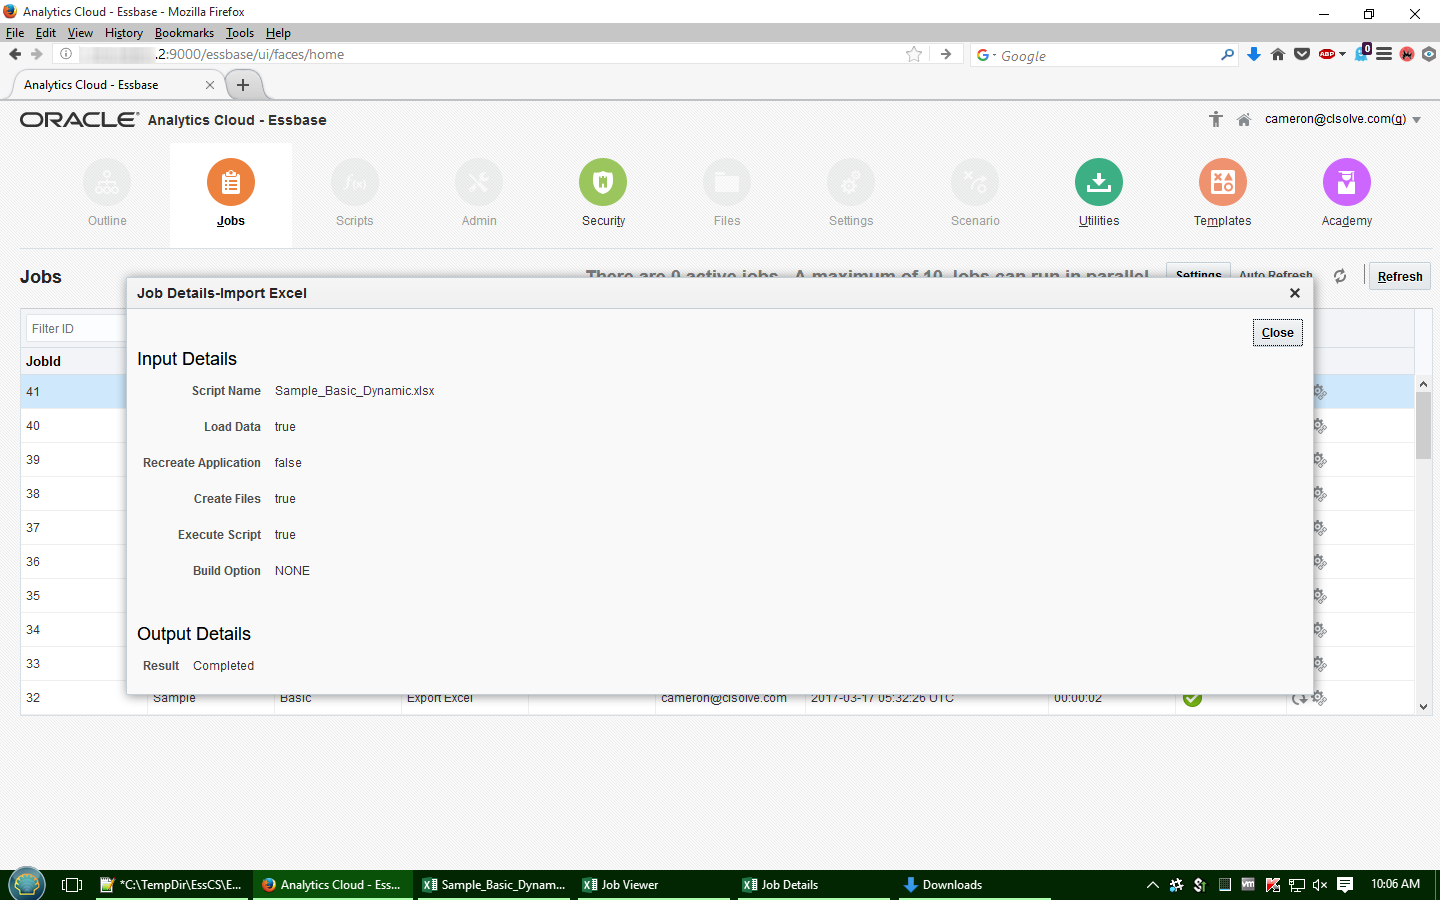
Task: Switch to Job Viewer Excel taskbar item
Action: pos(655,885)
